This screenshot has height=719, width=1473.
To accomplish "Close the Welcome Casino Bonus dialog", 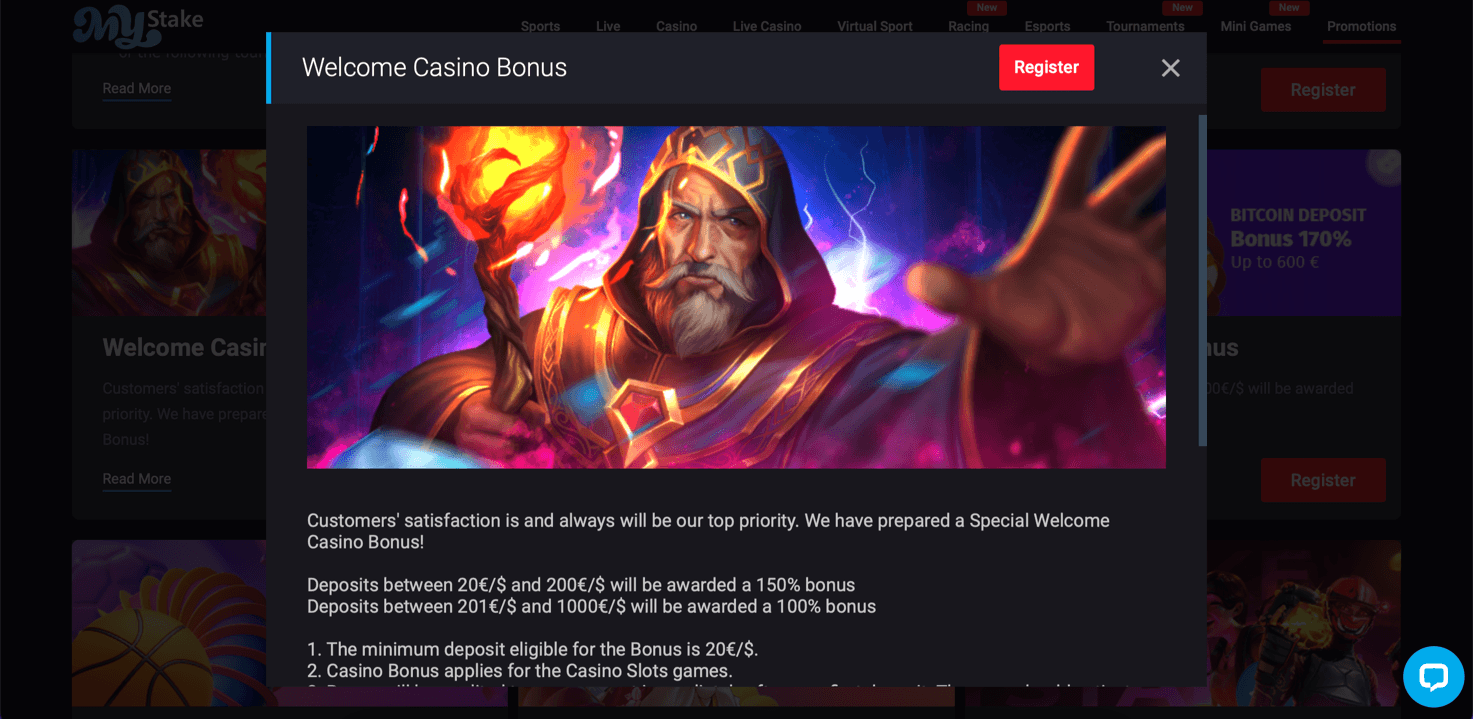I will pos(1170,68).
